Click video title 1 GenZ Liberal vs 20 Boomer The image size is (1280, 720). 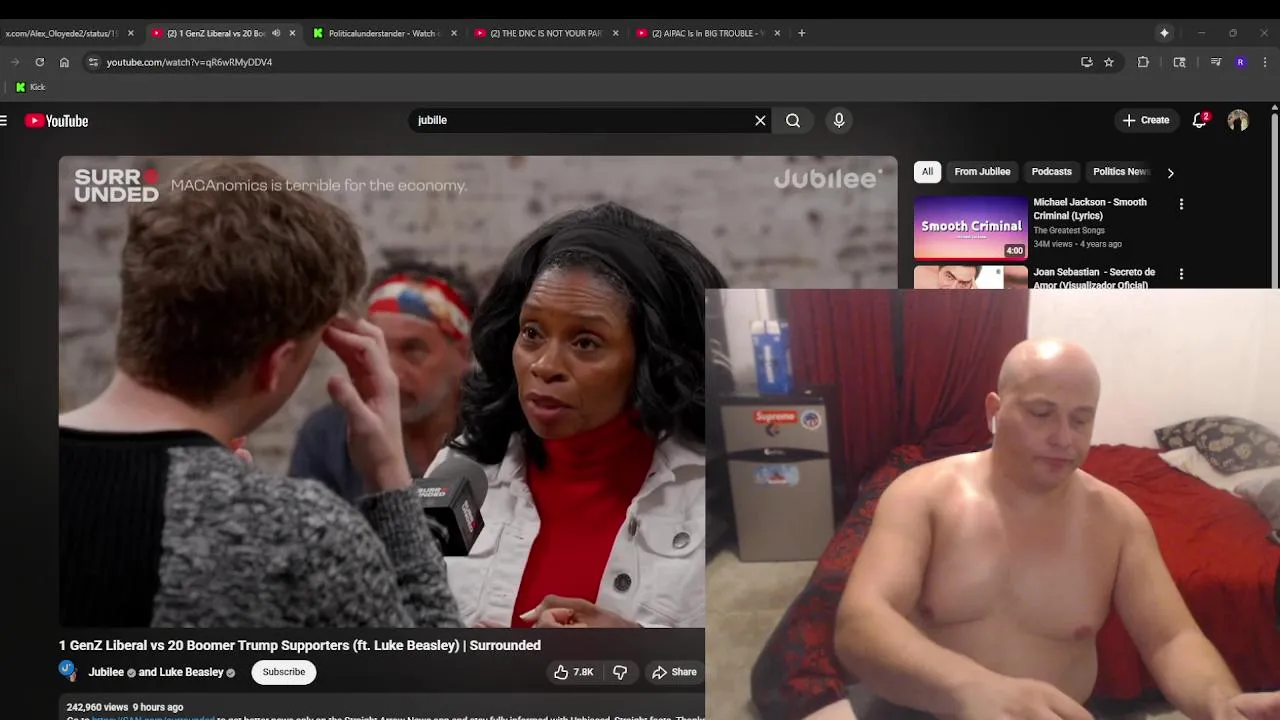click(x=300, y=646)
